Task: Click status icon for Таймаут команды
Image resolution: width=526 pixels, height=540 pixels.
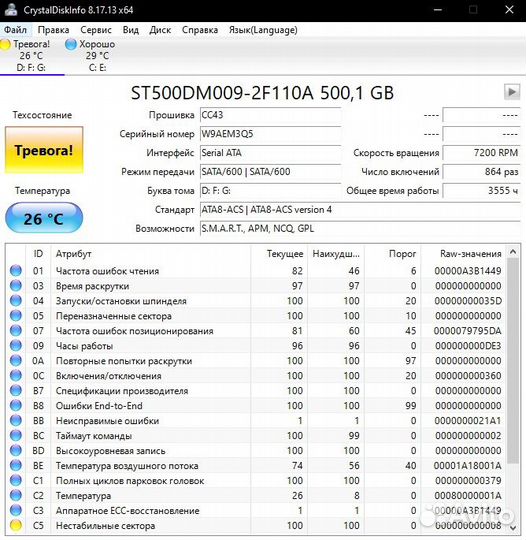Action: click(16, 436)
